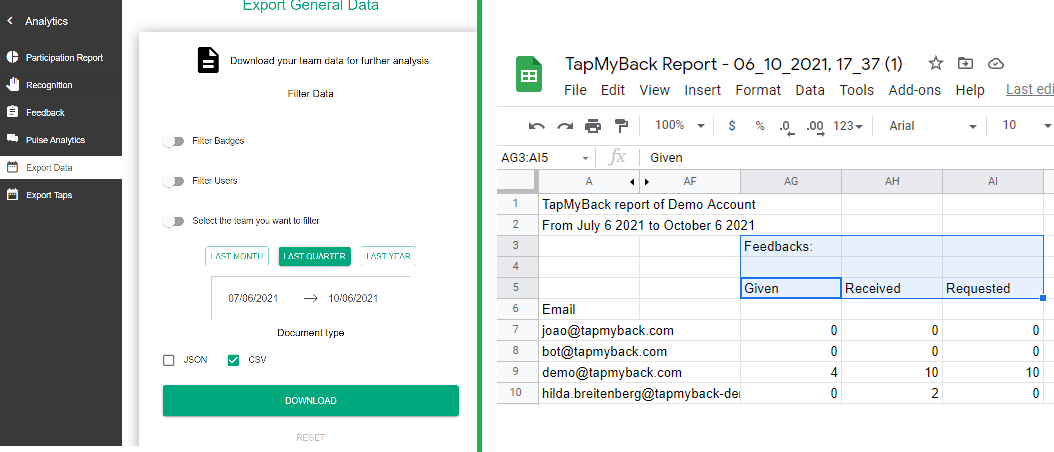This screenshot has width=1054, height=452.
Task: Open the File menu
Action: pos(575,90)
